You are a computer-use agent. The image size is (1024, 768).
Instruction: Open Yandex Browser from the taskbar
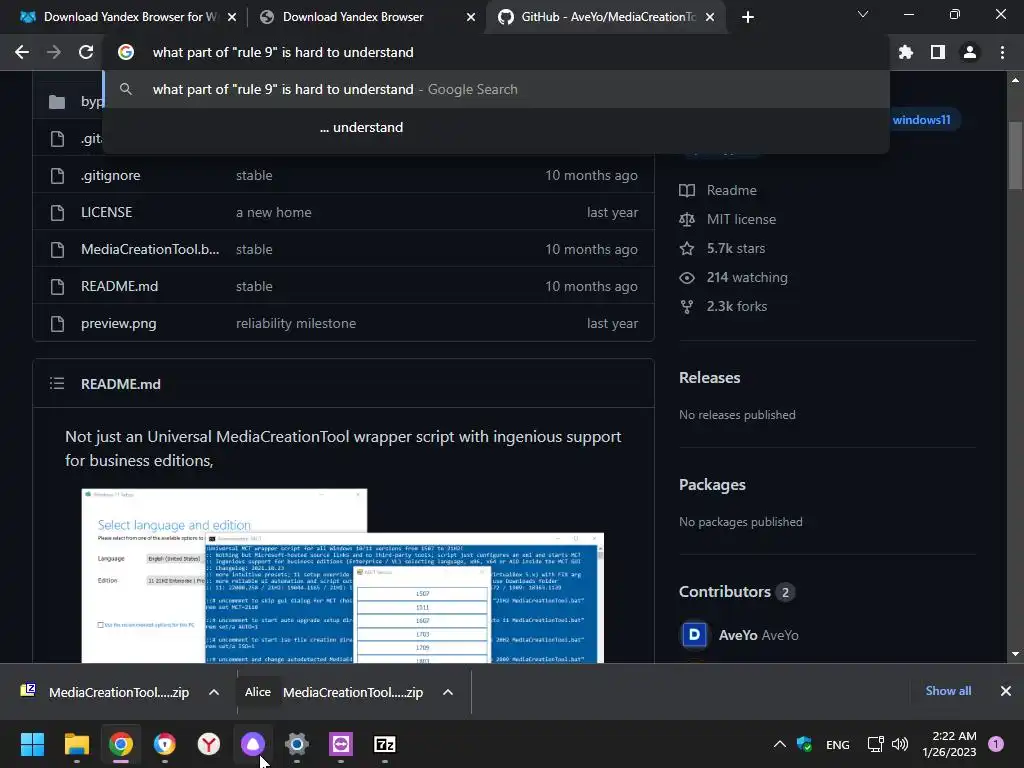click(209, 744)
